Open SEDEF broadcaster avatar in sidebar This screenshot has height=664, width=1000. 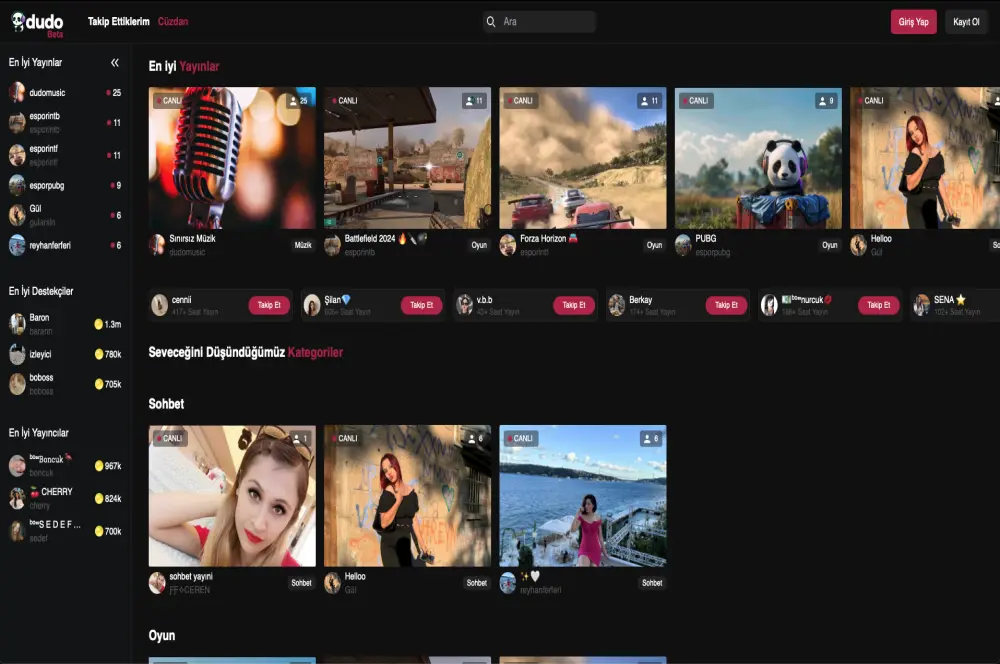pos(17,531)
